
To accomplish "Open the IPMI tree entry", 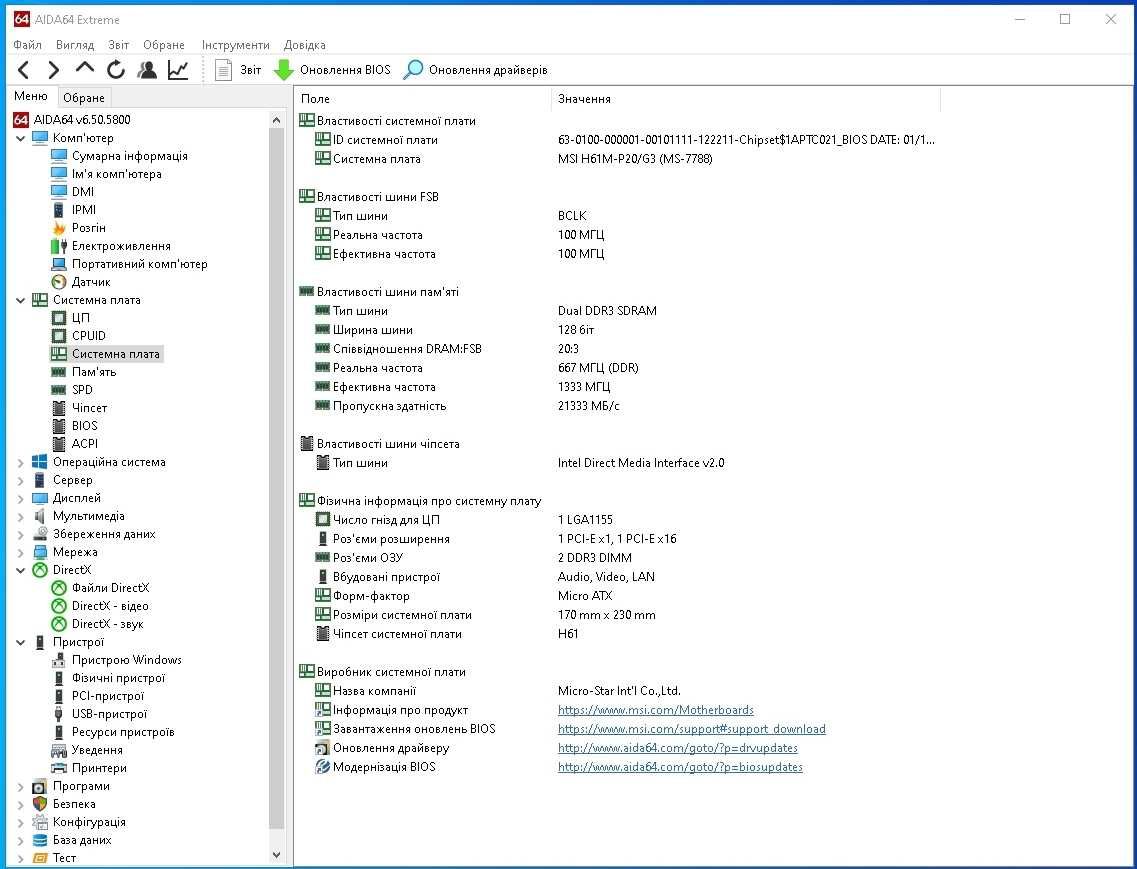I will [x=74, y=210].
